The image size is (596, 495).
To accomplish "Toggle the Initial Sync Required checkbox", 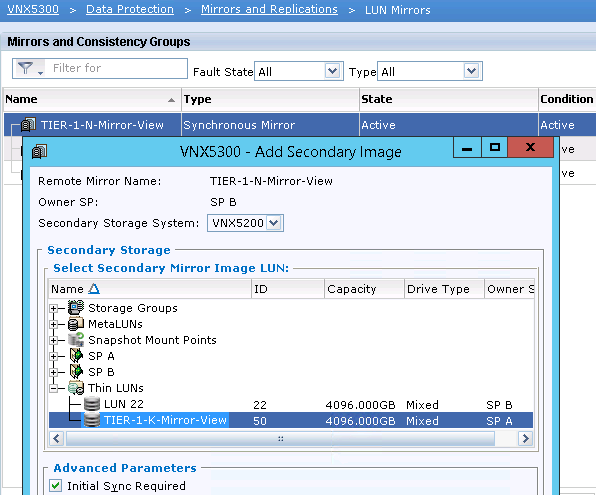I will pyautogui.click(x=55, y=485).
